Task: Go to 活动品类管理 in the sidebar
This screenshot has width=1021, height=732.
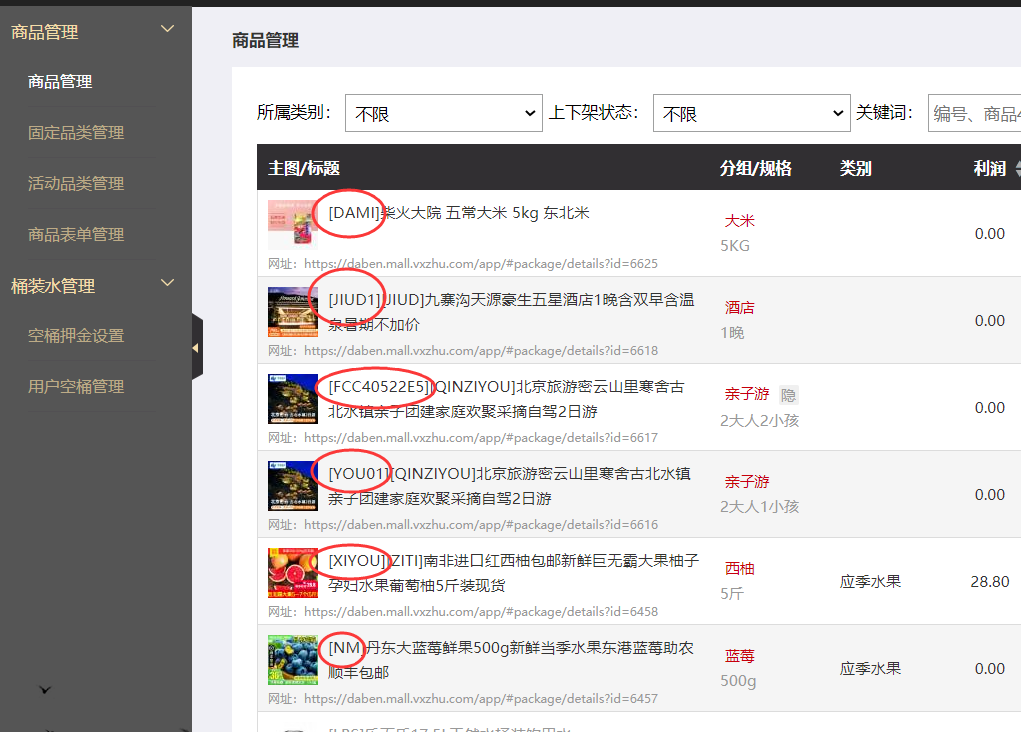Action: (76, 184)
